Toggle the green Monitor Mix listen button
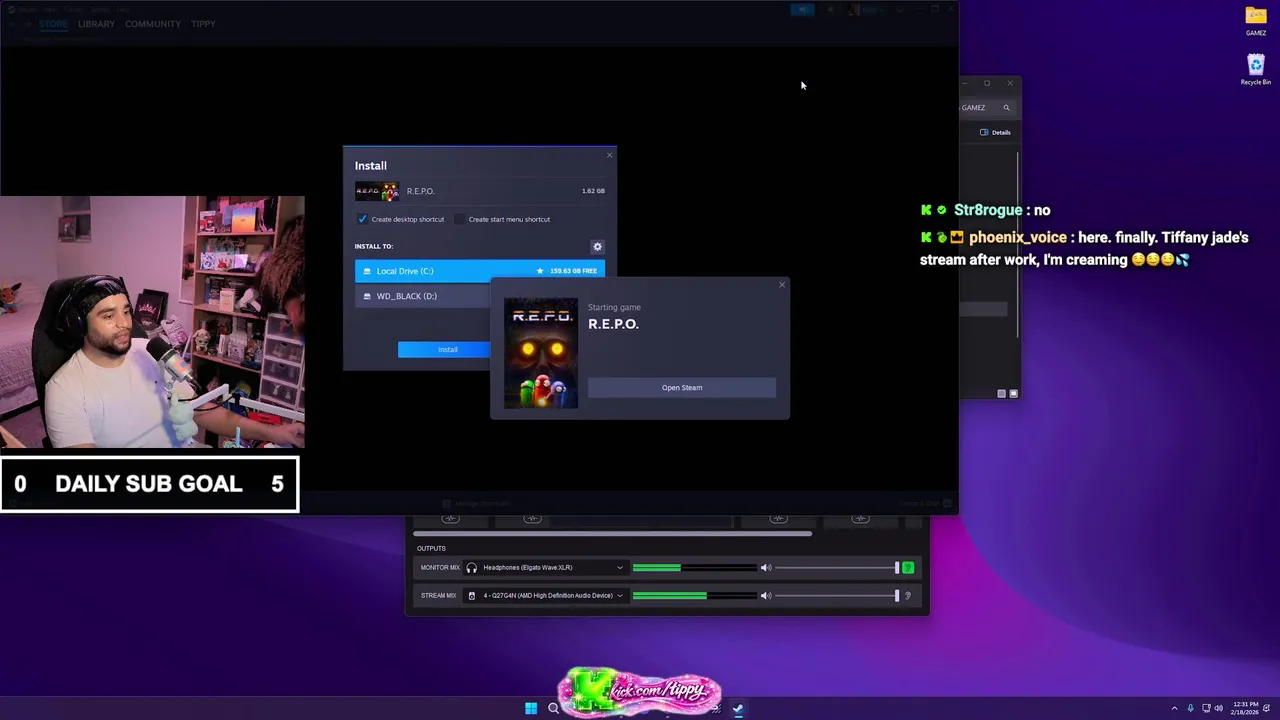The height and width of the screenshot is (720, 1280). (x=908, y=568)
